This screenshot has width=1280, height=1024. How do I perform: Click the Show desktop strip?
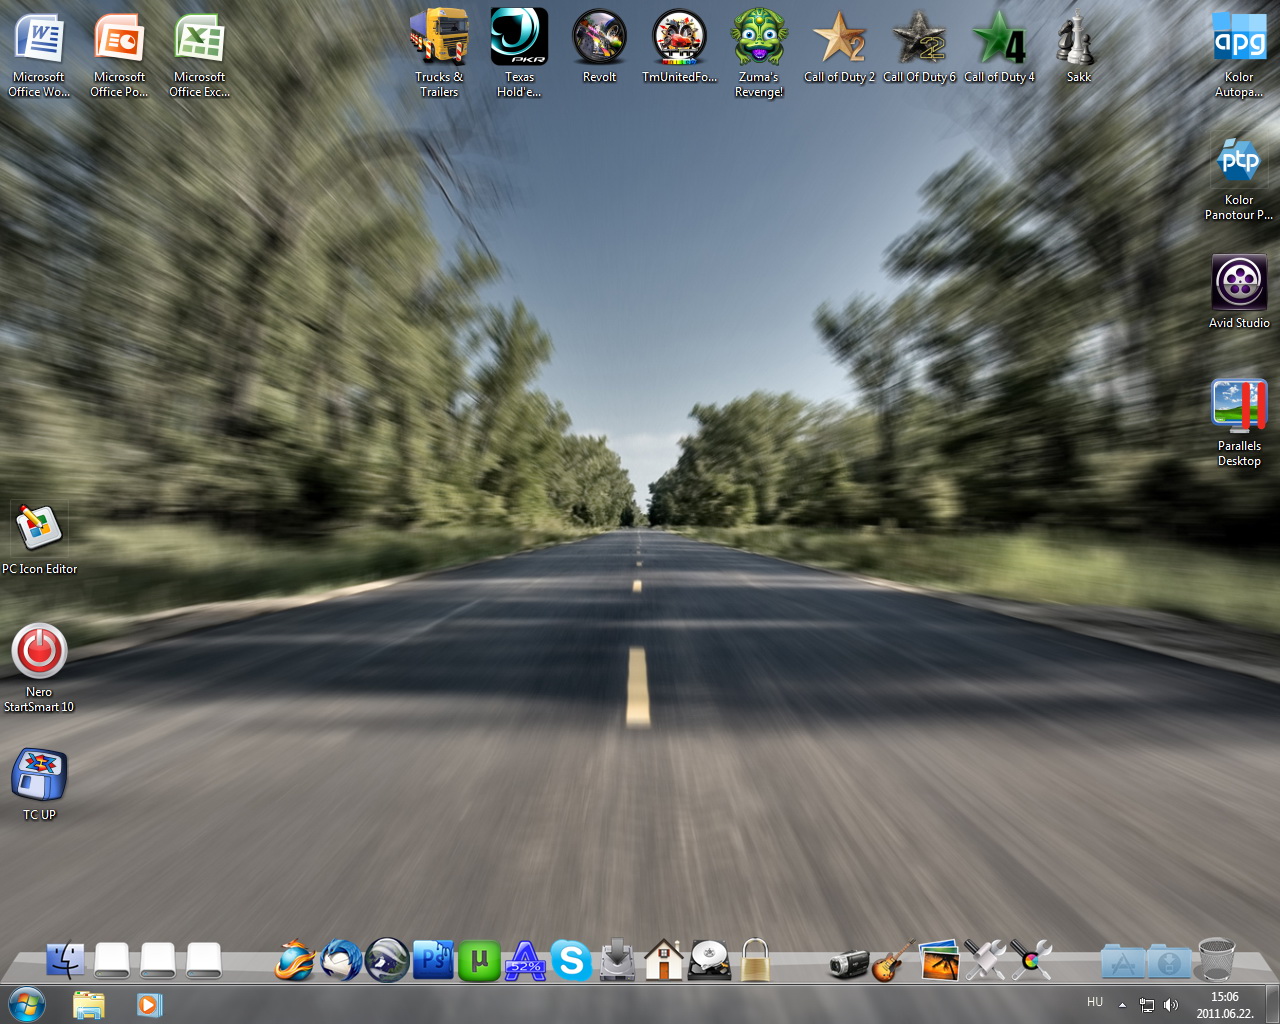click(1272, 1004)
